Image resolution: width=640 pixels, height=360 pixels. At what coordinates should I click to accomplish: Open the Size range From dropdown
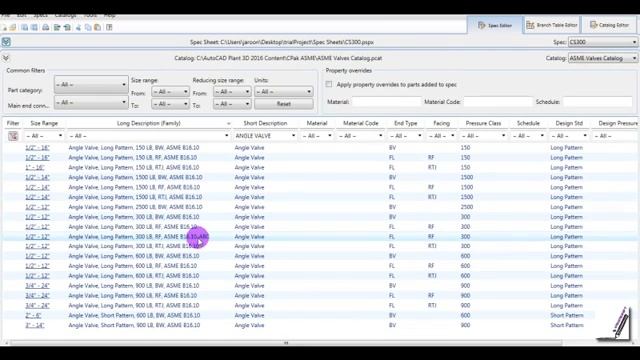(170, 92)
